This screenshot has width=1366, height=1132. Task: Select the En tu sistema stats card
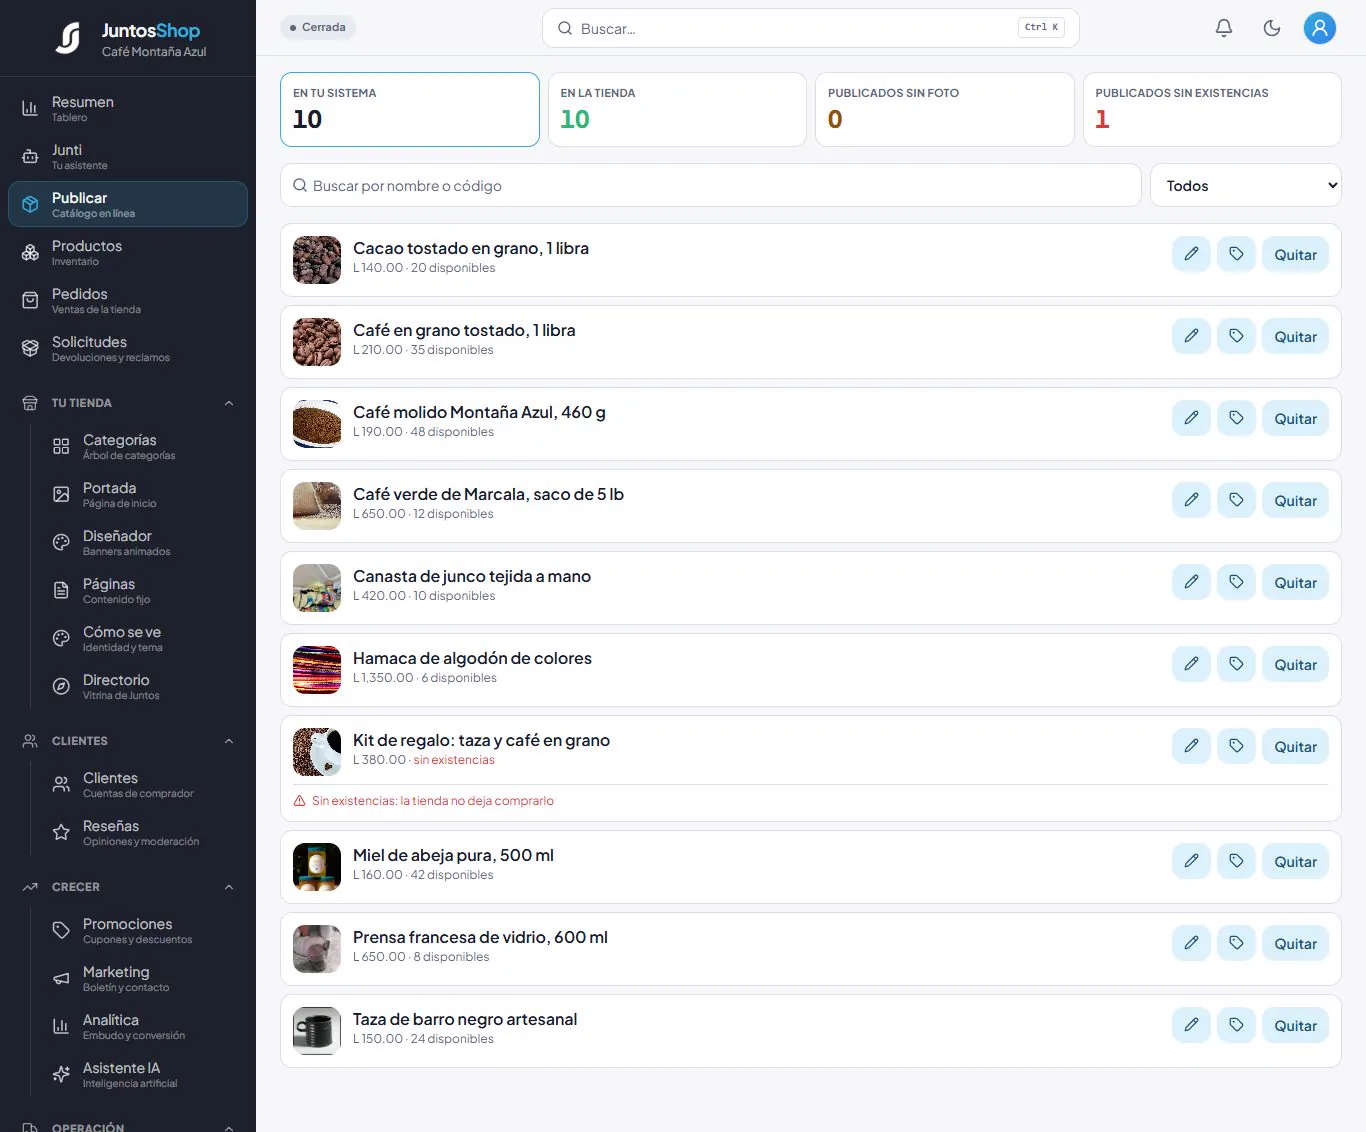click(410, 109)
